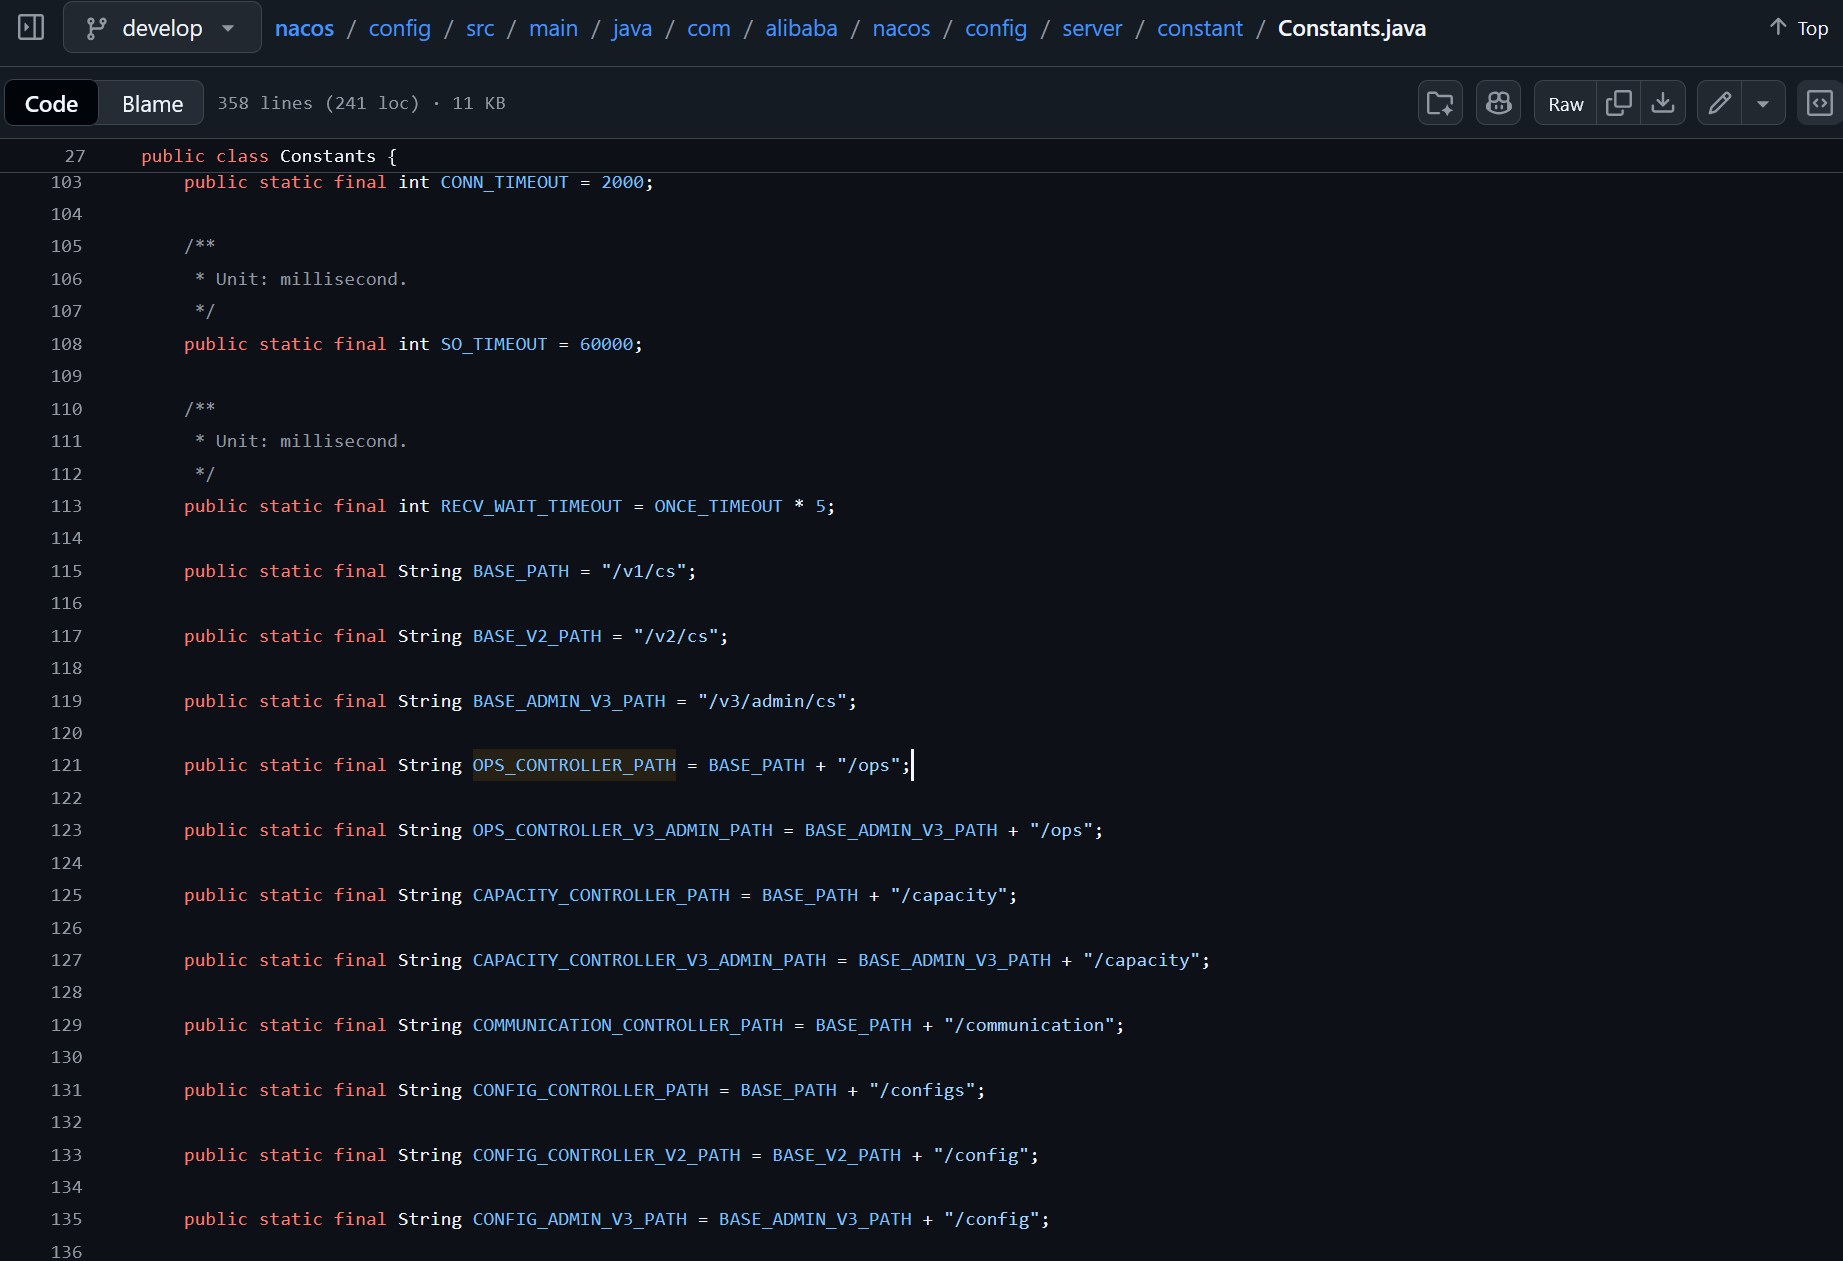Open the server breadcrumb folder
1843x1261 pixels.
click(1091, 28)
